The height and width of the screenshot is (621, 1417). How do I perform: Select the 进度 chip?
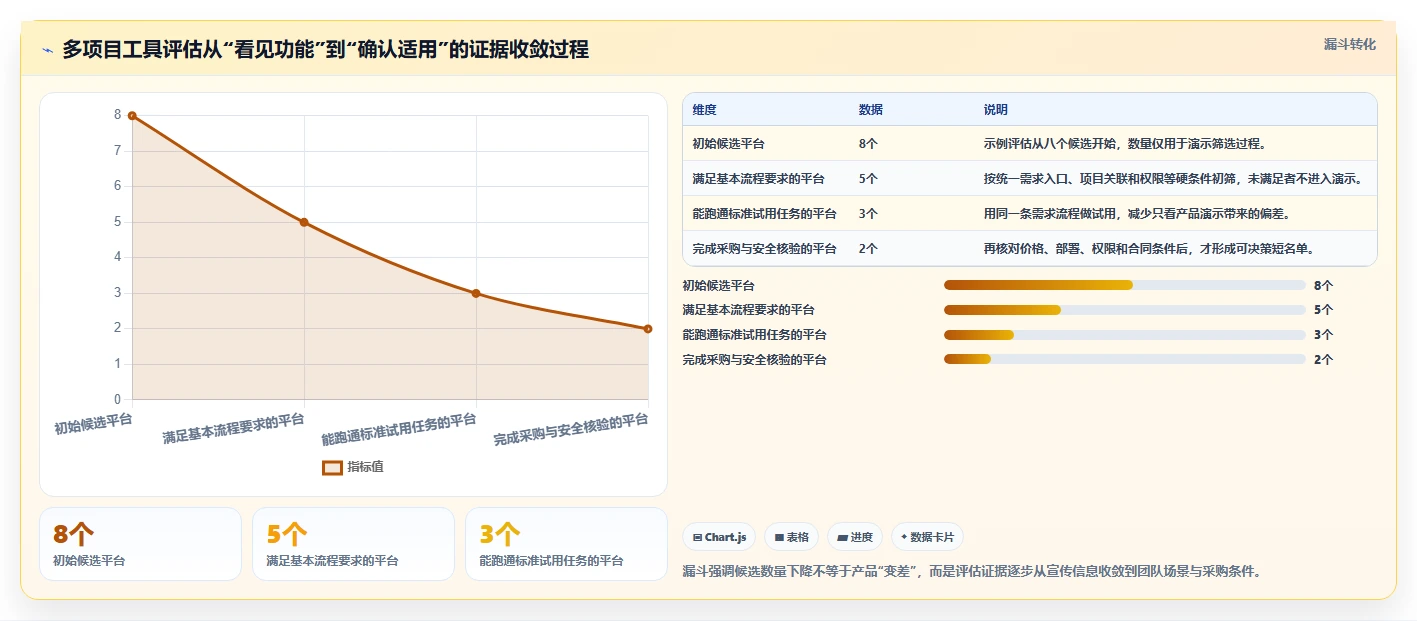pos(855,537)
